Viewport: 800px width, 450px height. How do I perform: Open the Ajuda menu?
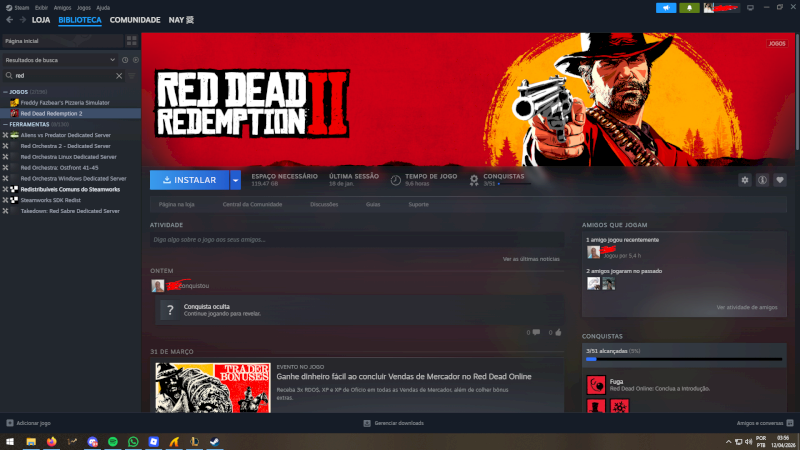(x=103, y=8)
